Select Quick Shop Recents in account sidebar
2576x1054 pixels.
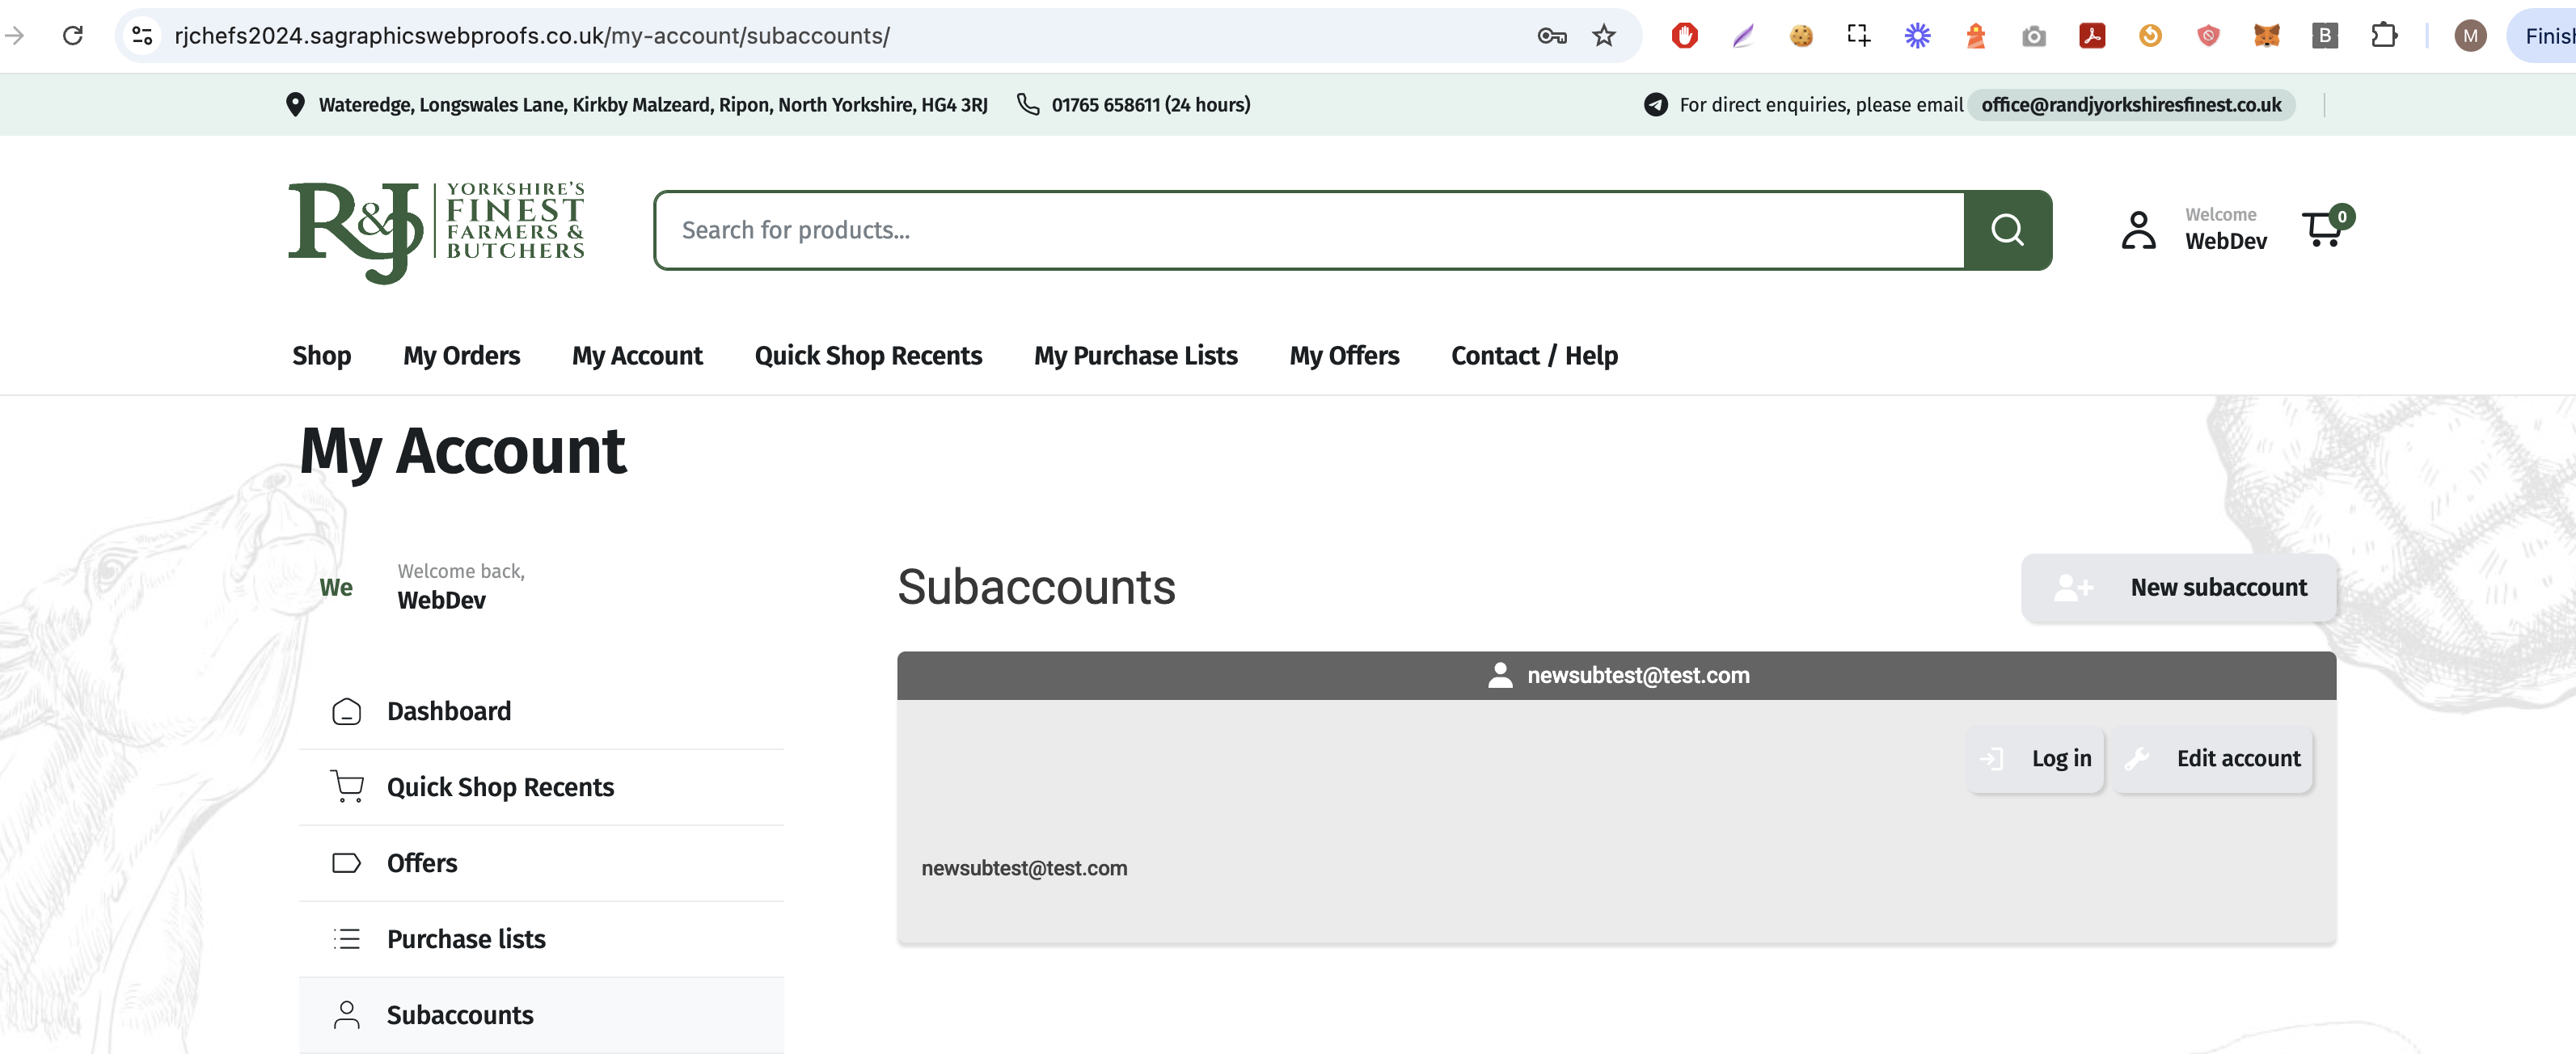click(541, 788)
